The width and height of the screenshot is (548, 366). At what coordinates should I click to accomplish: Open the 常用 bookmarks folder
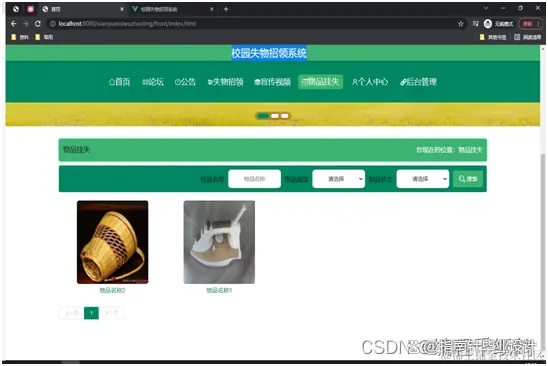tap(44, 37)
